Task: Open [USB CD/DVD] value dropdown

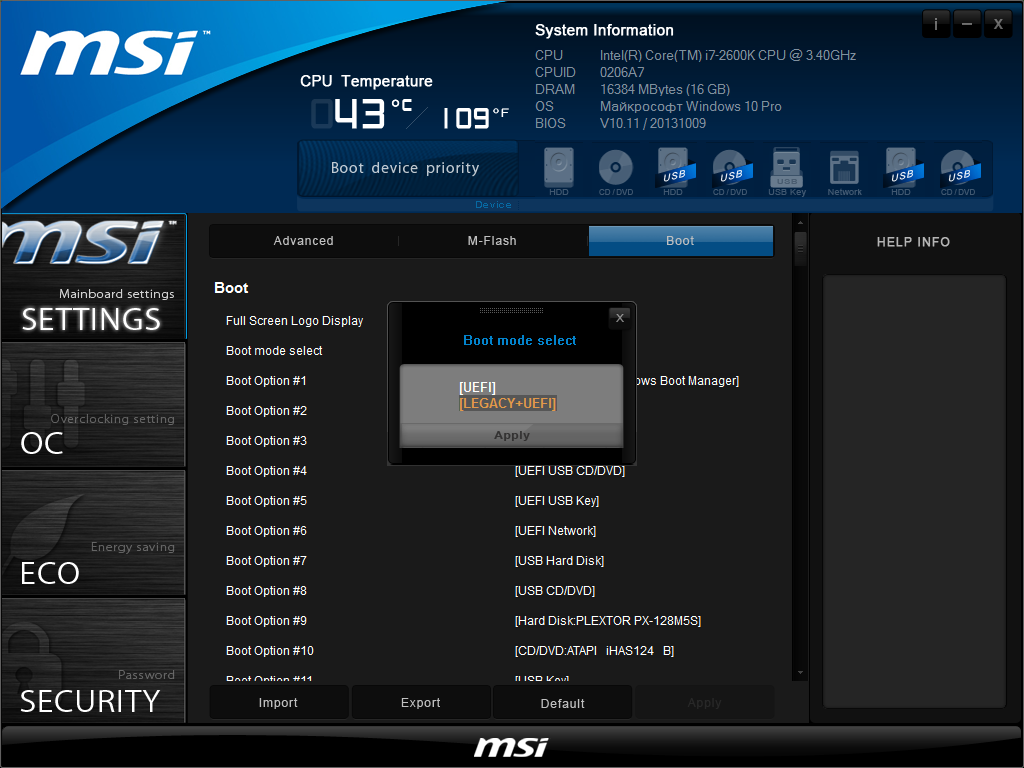Action: [x=555, y=591]
